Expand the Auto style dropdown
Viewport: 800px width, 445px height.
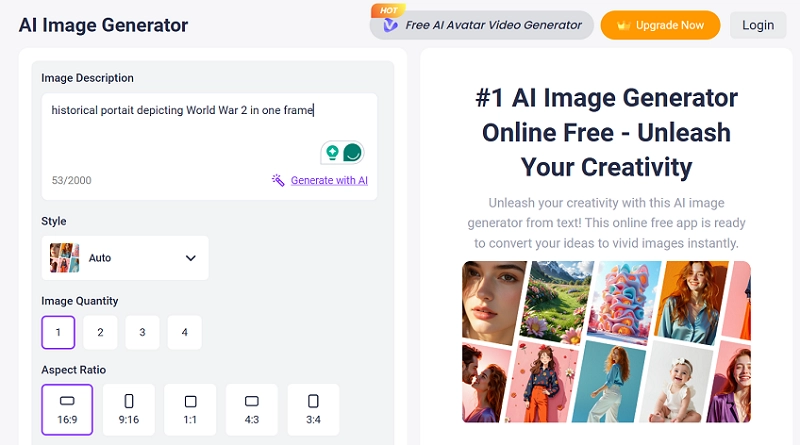[x=125, y=258]
